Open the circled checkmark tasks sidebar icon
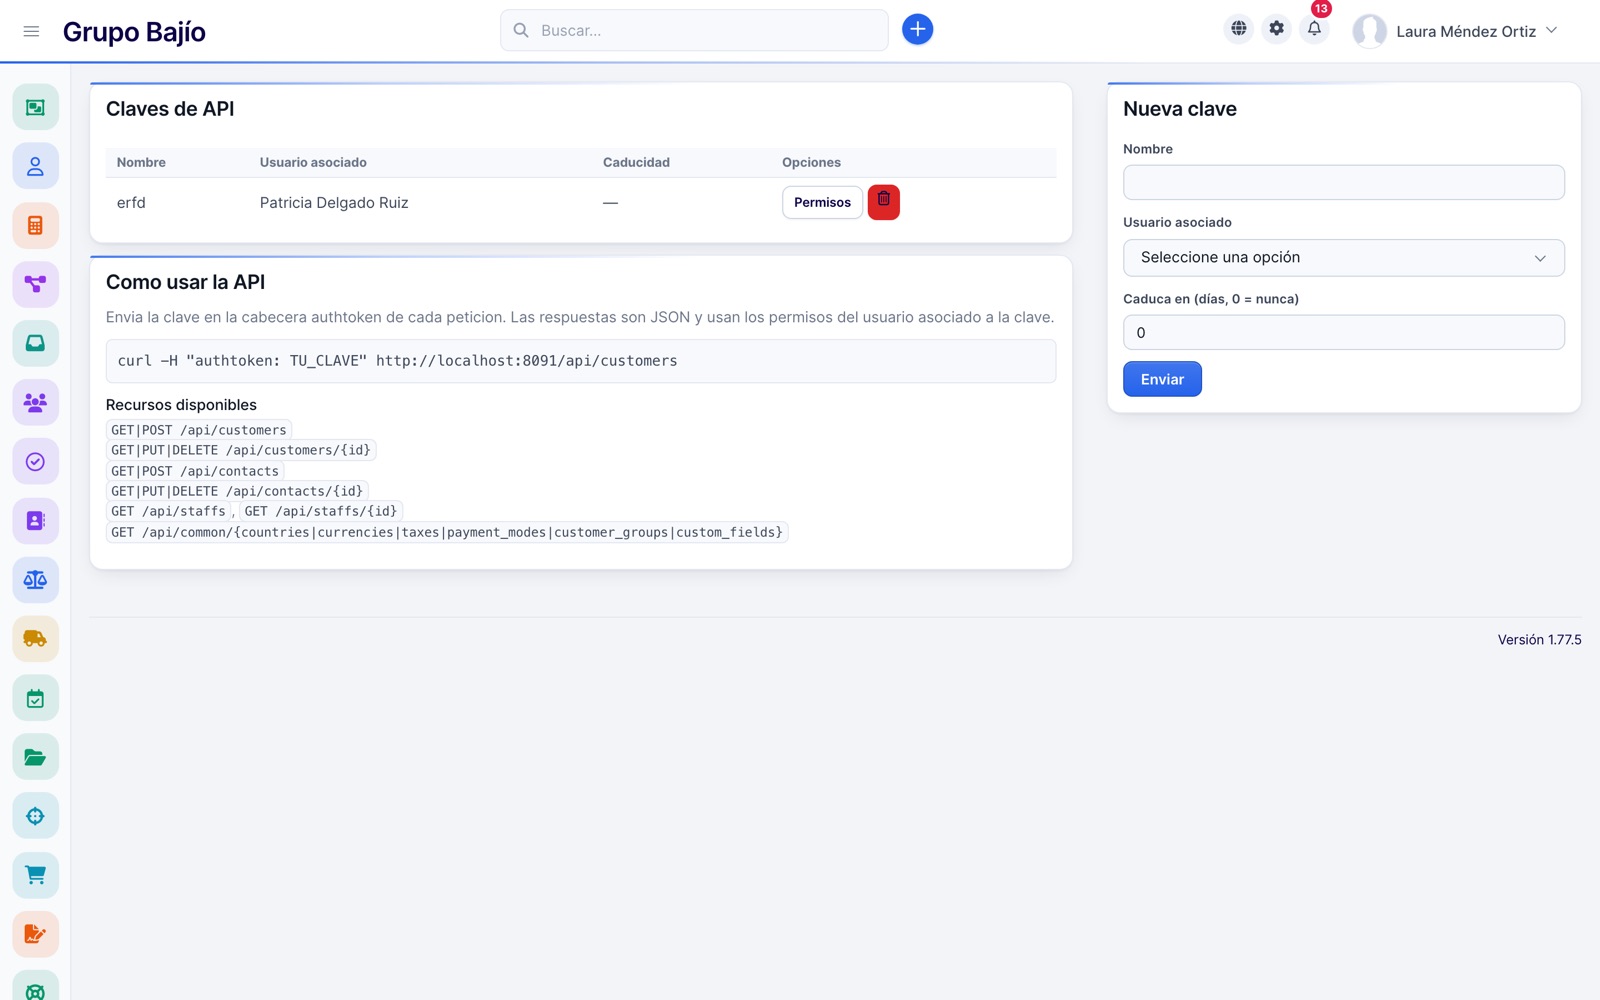 click(x=35, y=461)
